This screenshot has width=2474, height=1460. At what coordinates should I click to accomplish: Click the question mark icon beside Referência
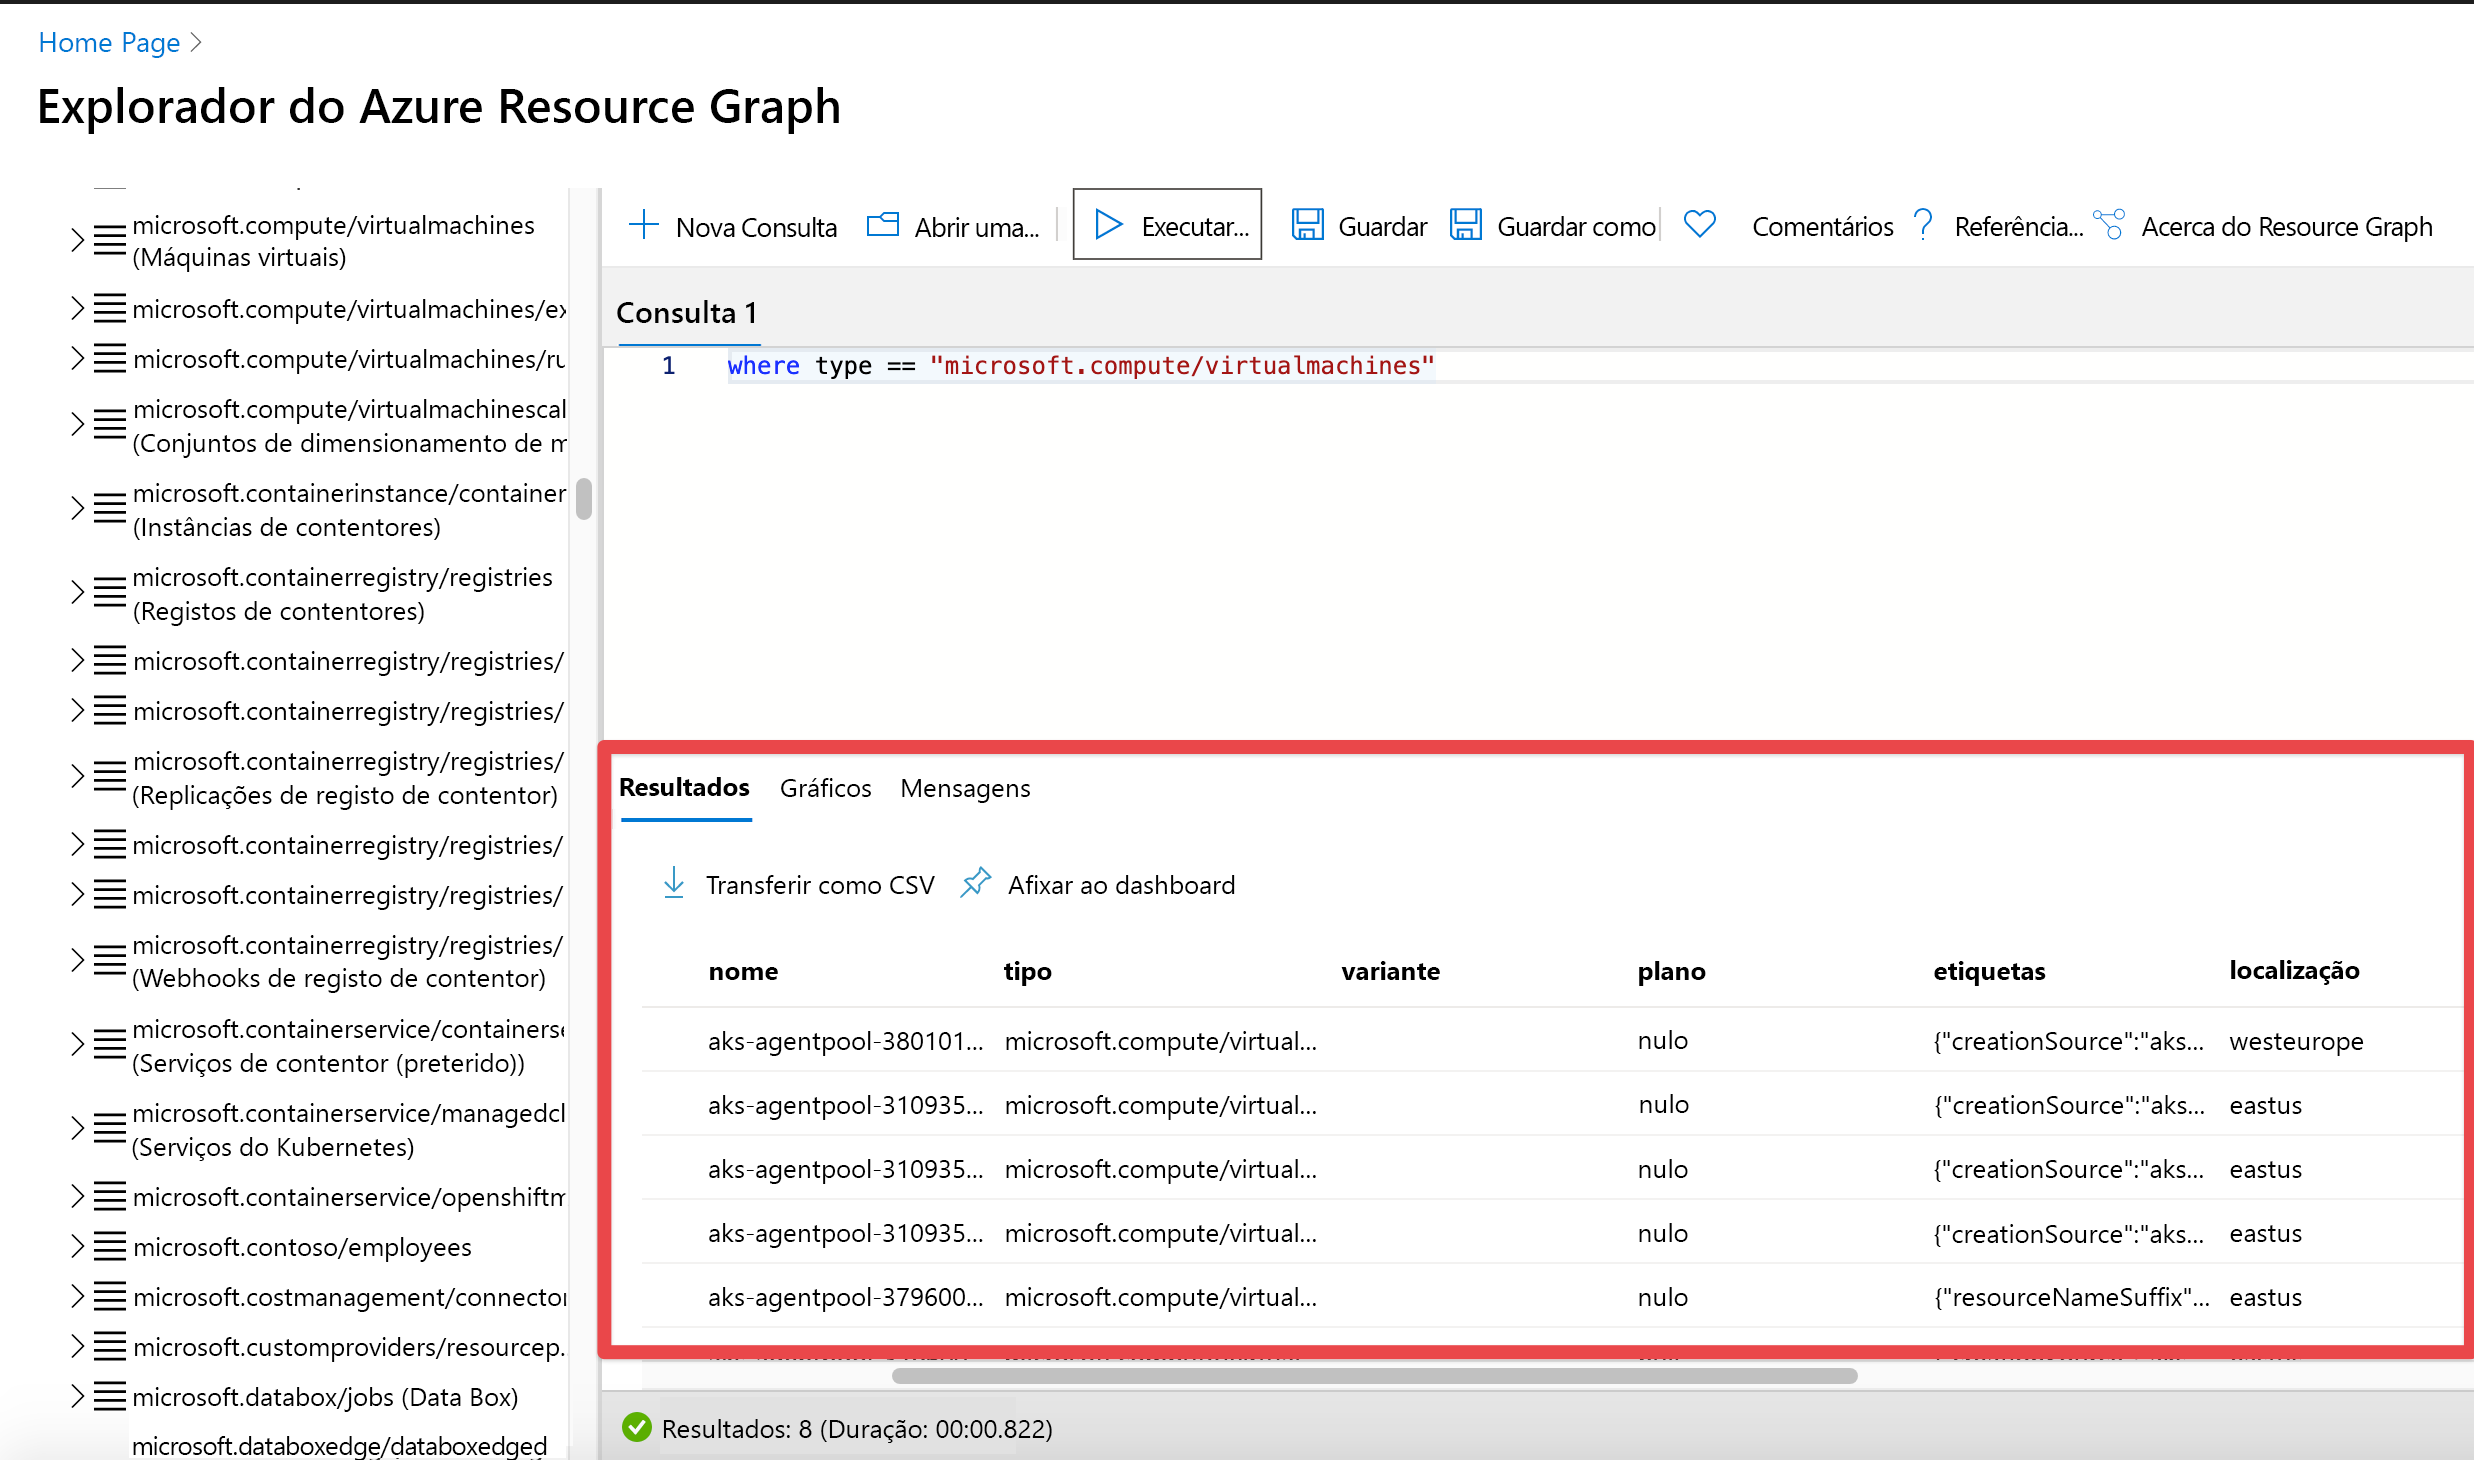click(1922, 225)
